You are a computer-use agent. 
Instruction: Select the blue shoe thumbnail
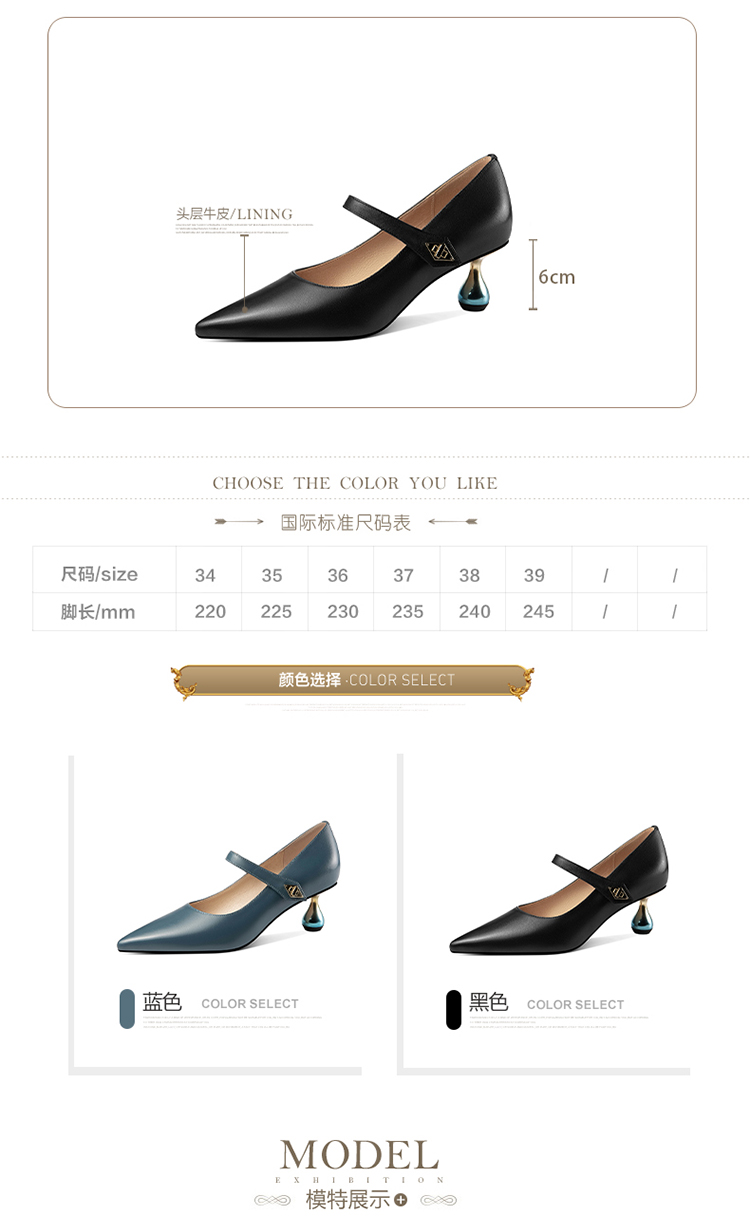(x=228, y=886)
